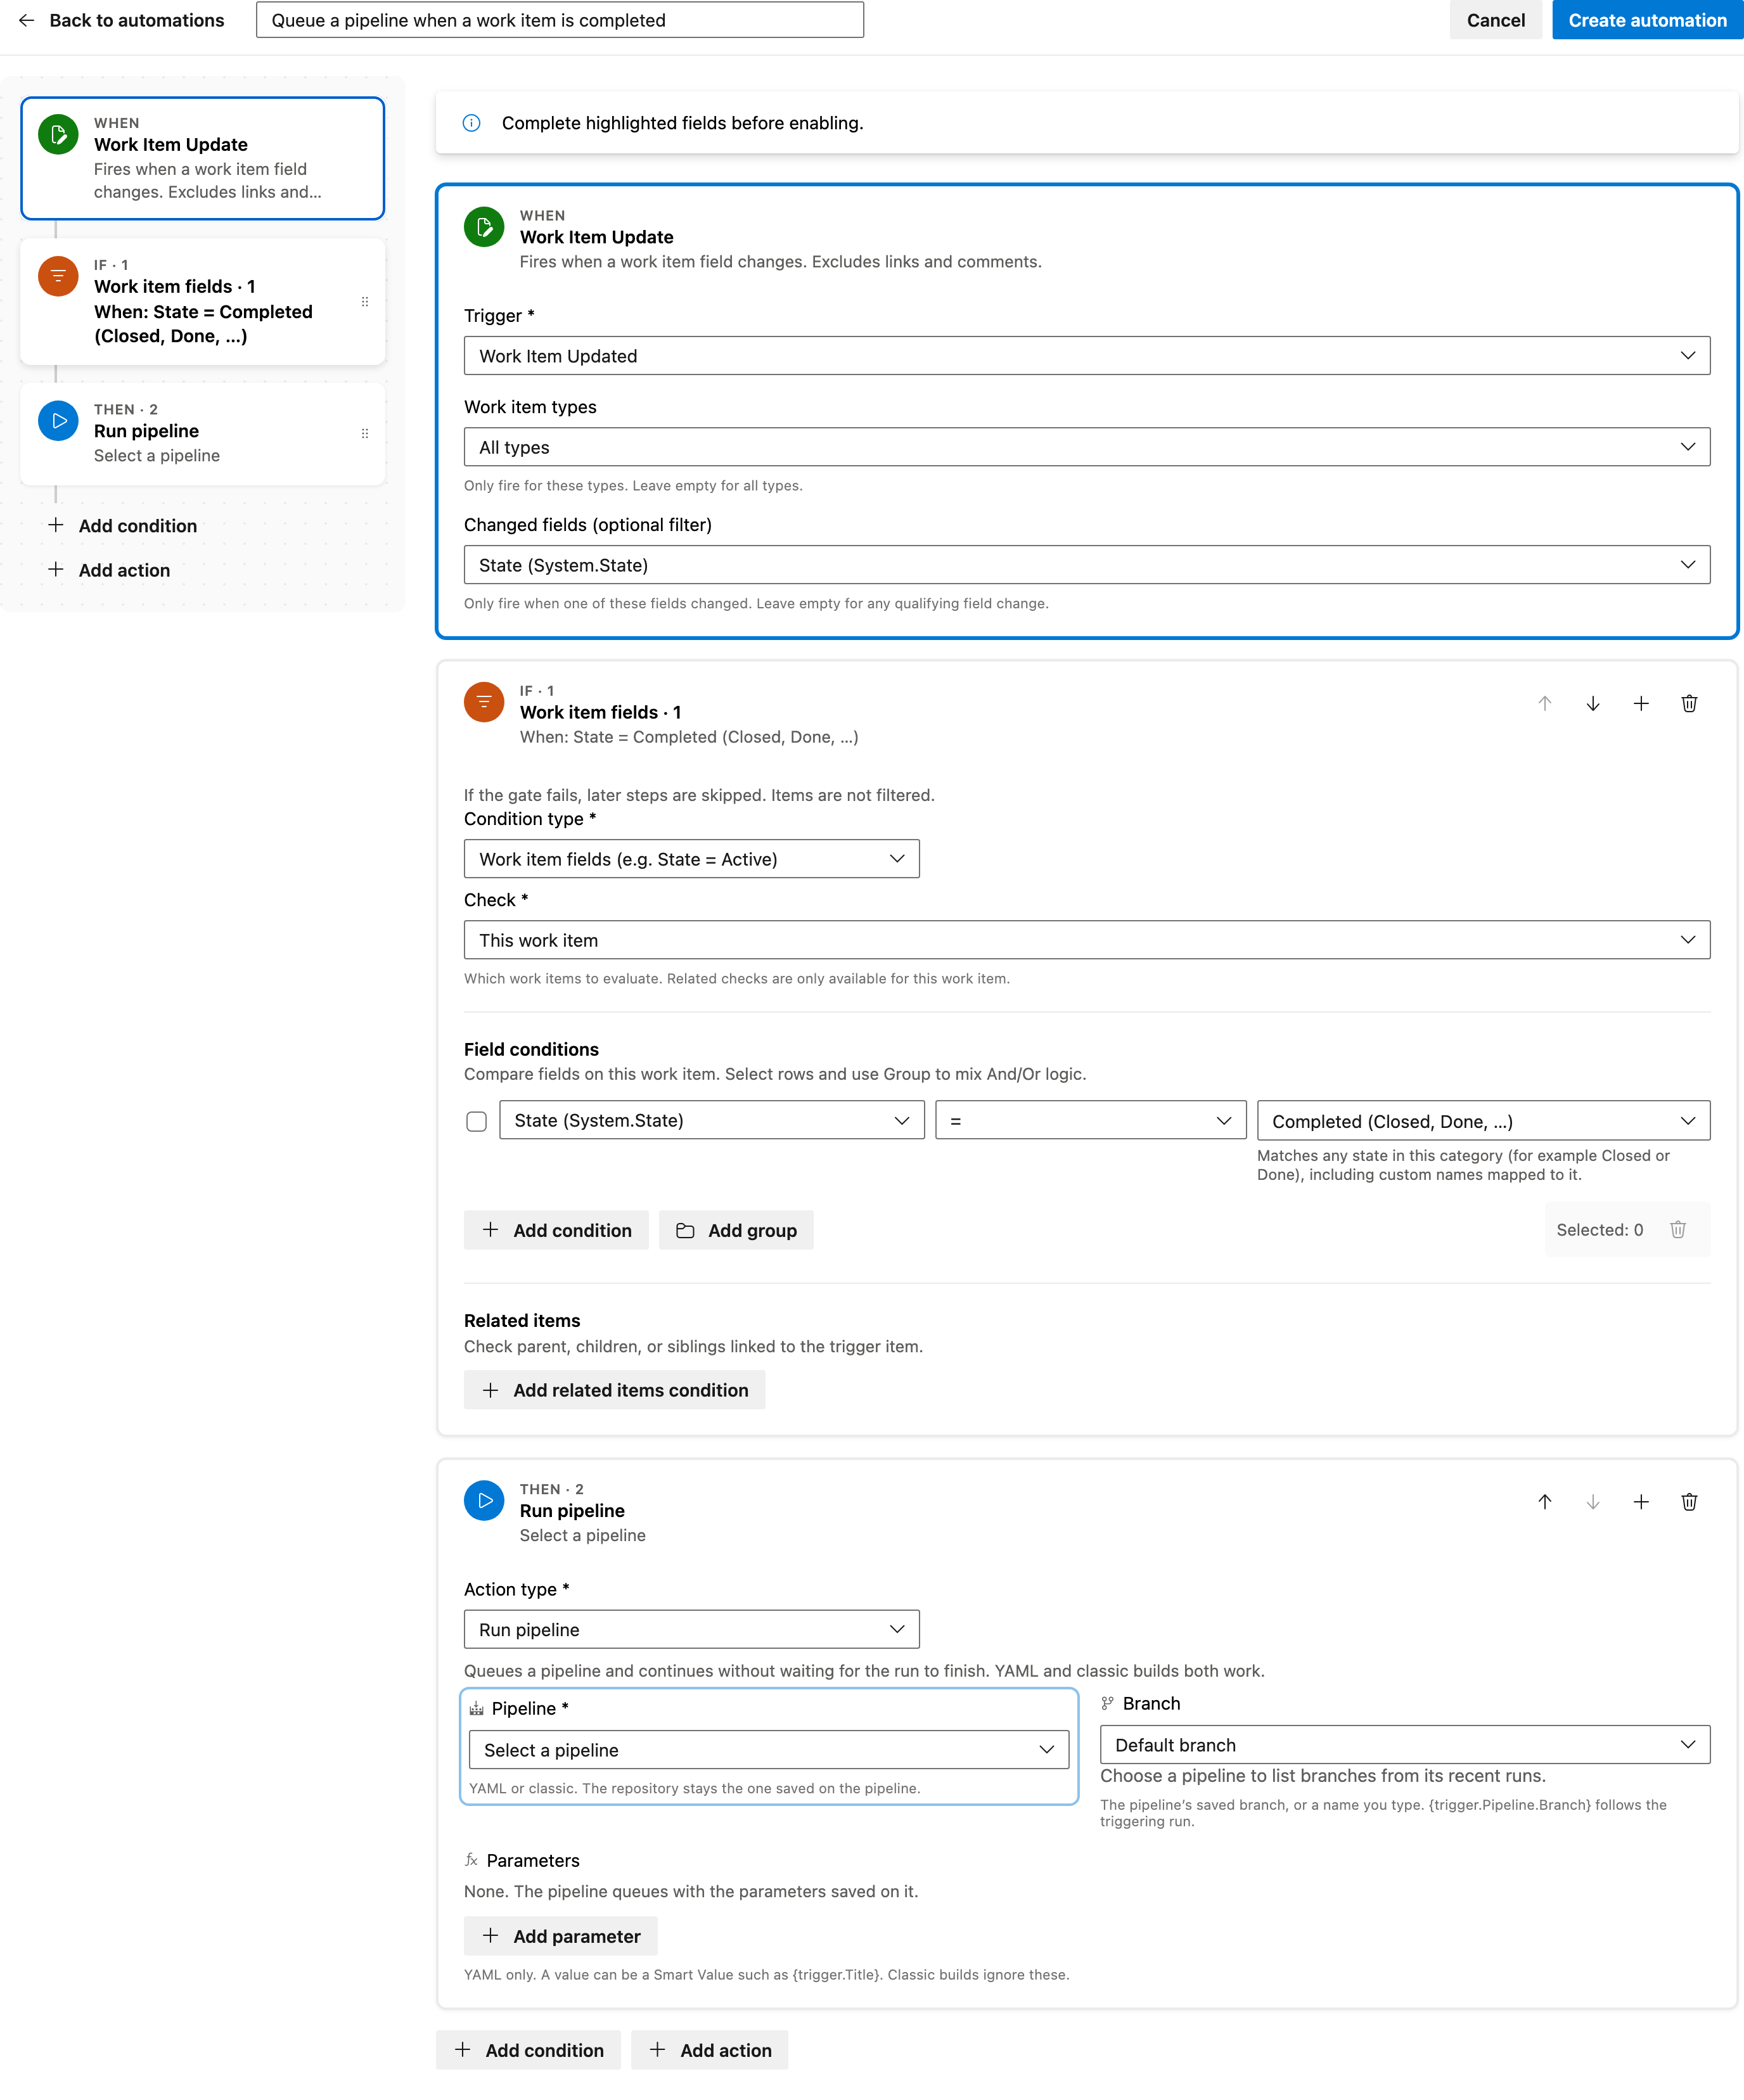
Task: Click the move down arrow on Run pipeline step
Action: point(1593,1502)
